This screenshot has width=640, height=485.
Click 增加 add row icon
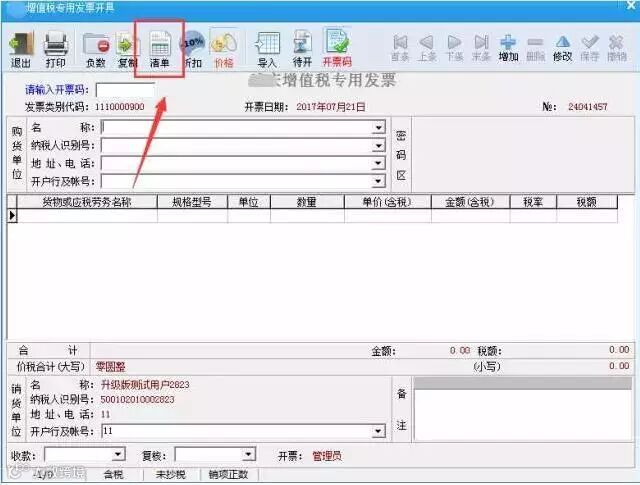tap(508, 48)
